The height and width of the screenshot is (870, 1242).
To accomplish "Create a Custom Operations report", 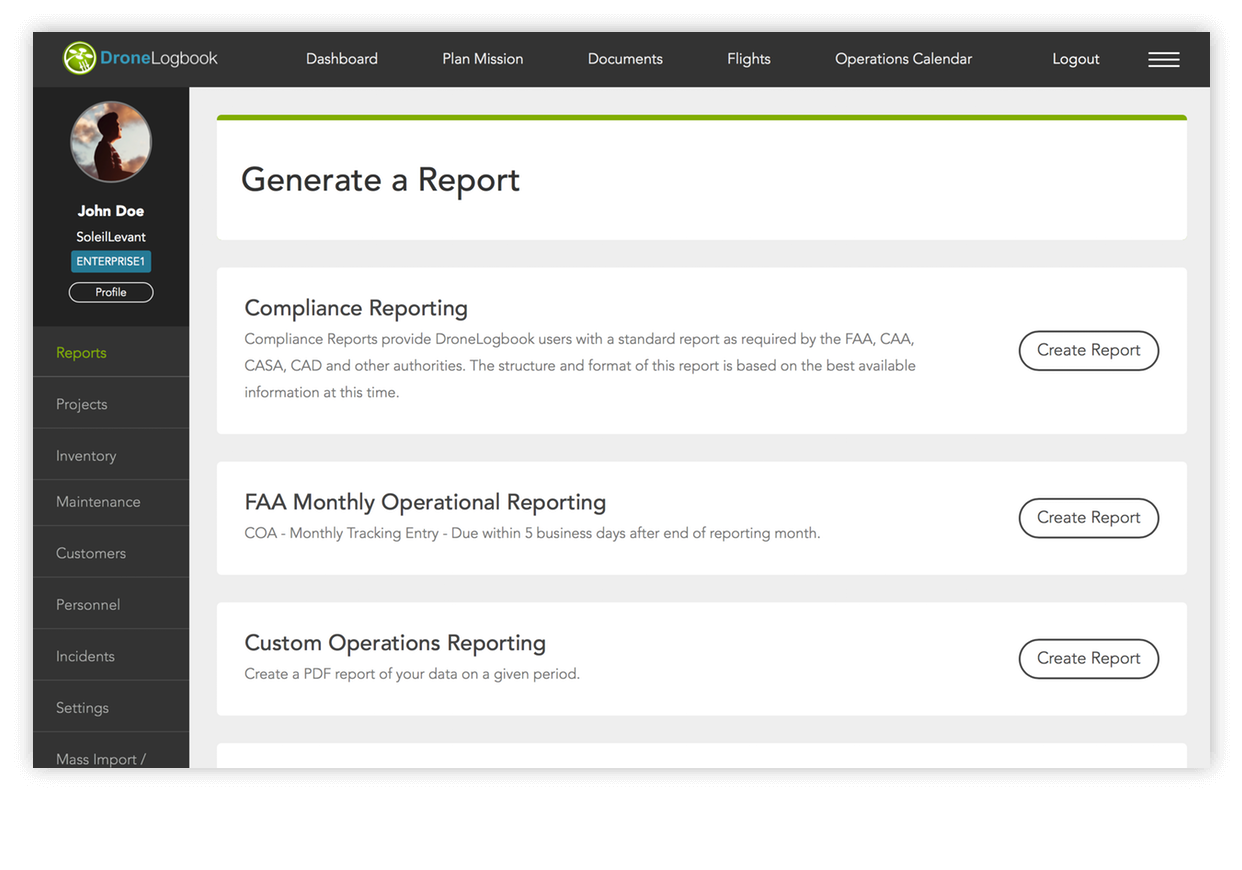I will (x=1088, y=659).
